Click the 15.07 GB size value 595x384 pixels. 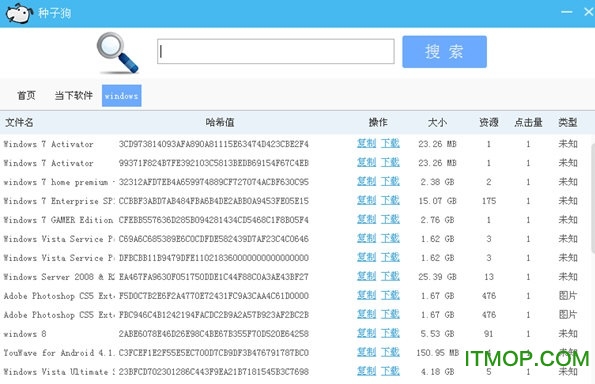437,201
